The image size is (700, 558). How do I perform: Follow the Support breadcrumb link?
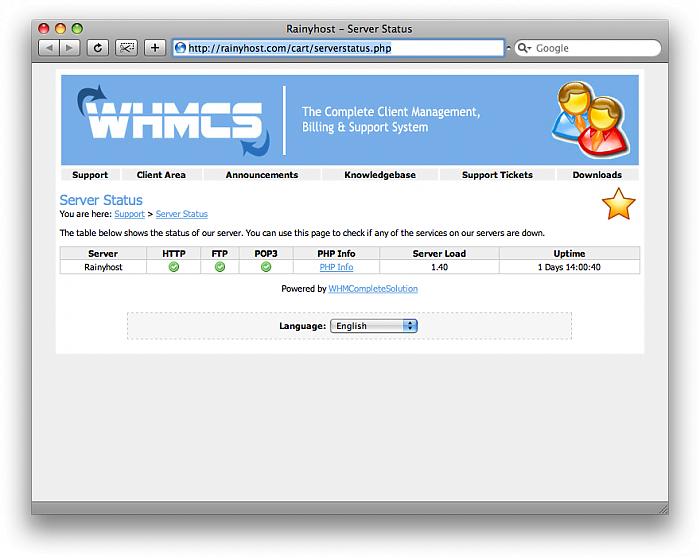[129, 214]
